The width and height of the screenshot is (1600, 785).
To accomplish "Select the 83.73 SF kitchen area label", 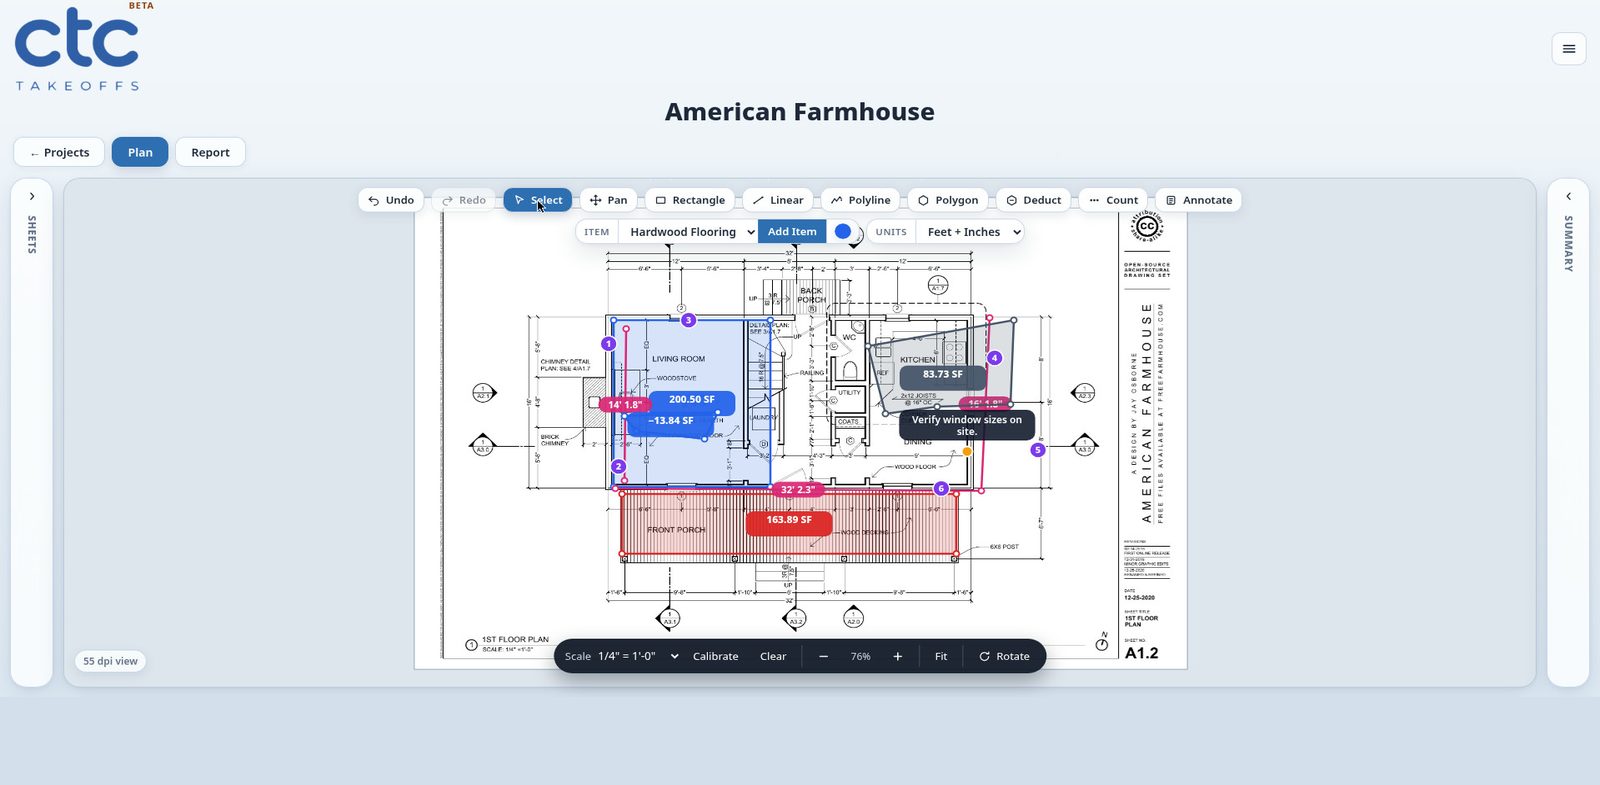I will 942,375.
